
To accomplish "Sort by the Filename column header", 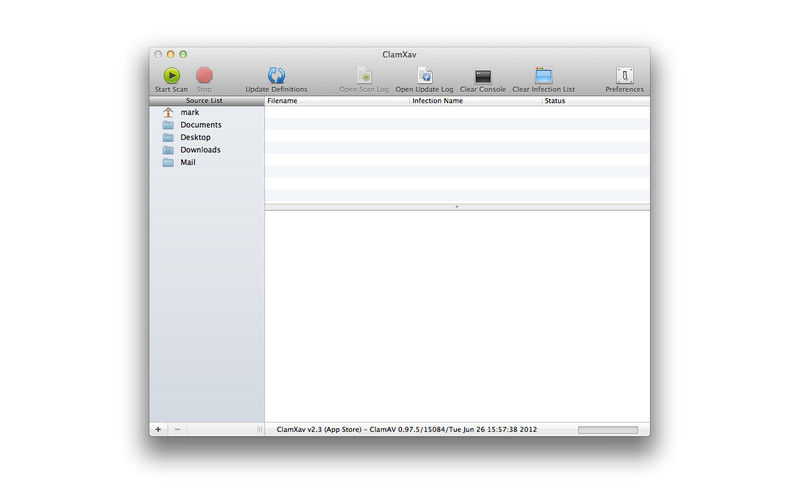I will point(336,101).
